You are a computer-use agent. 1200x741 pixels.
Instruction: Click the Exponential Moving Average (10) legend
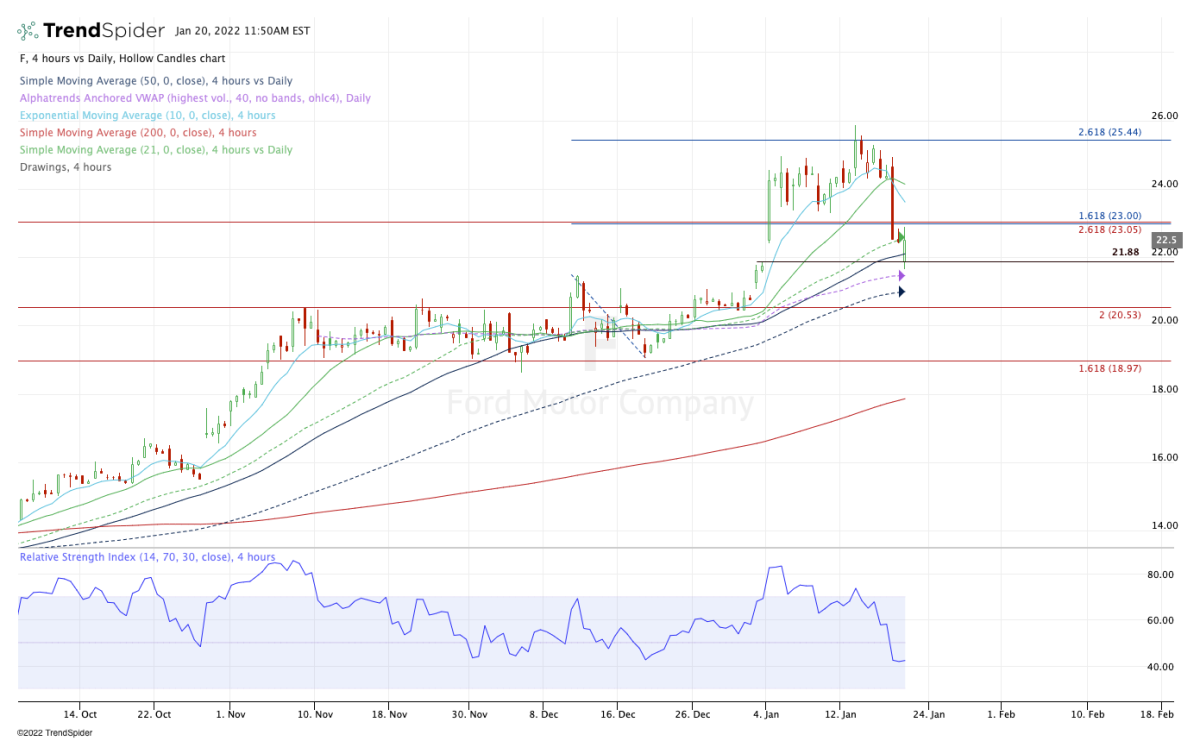[147, 115]
